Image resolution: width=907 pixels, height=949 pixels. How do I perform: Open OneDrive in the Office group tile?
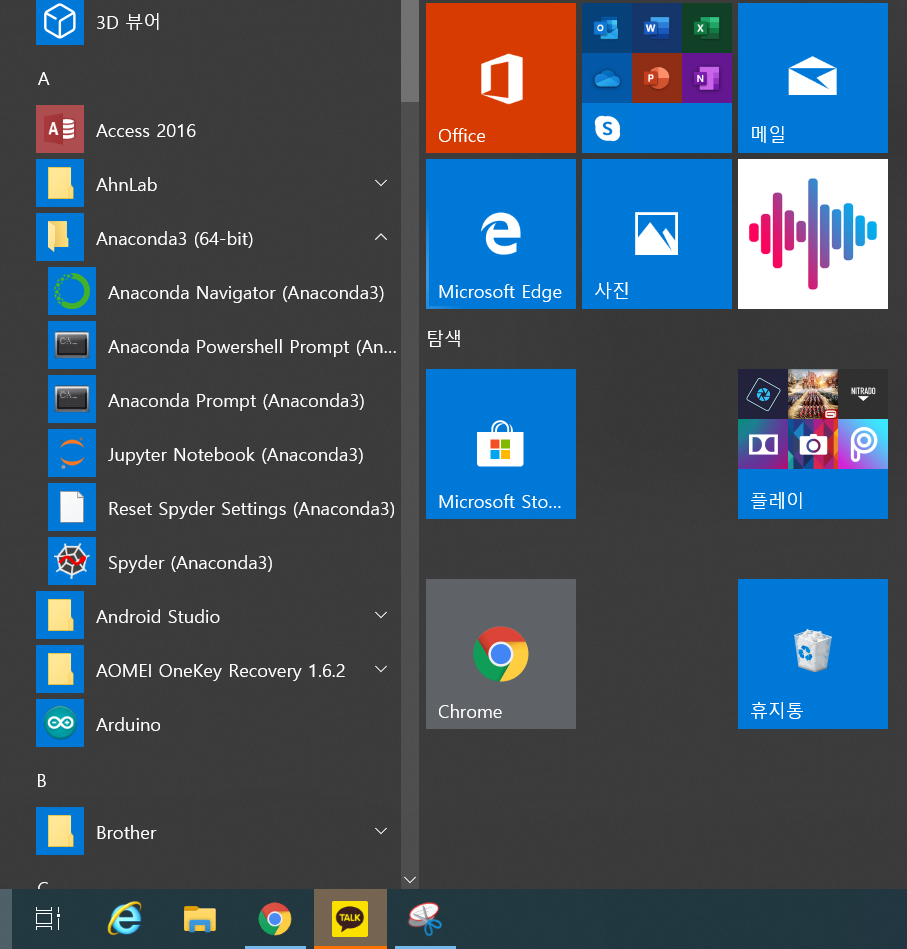607,78
